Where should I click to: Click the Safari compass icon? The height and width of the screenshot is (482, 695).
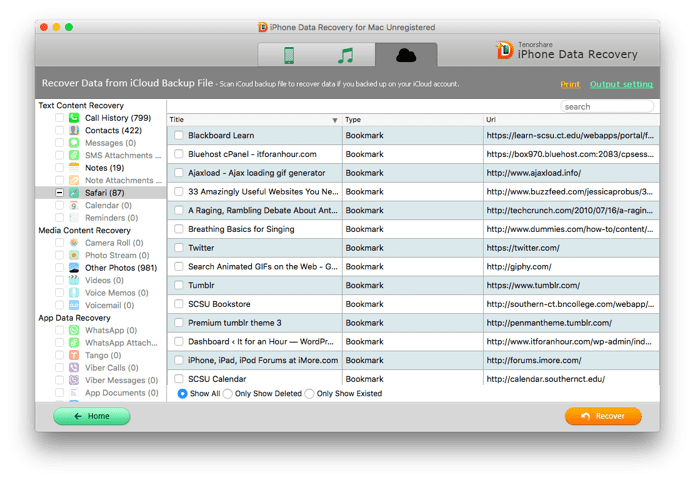74,193
